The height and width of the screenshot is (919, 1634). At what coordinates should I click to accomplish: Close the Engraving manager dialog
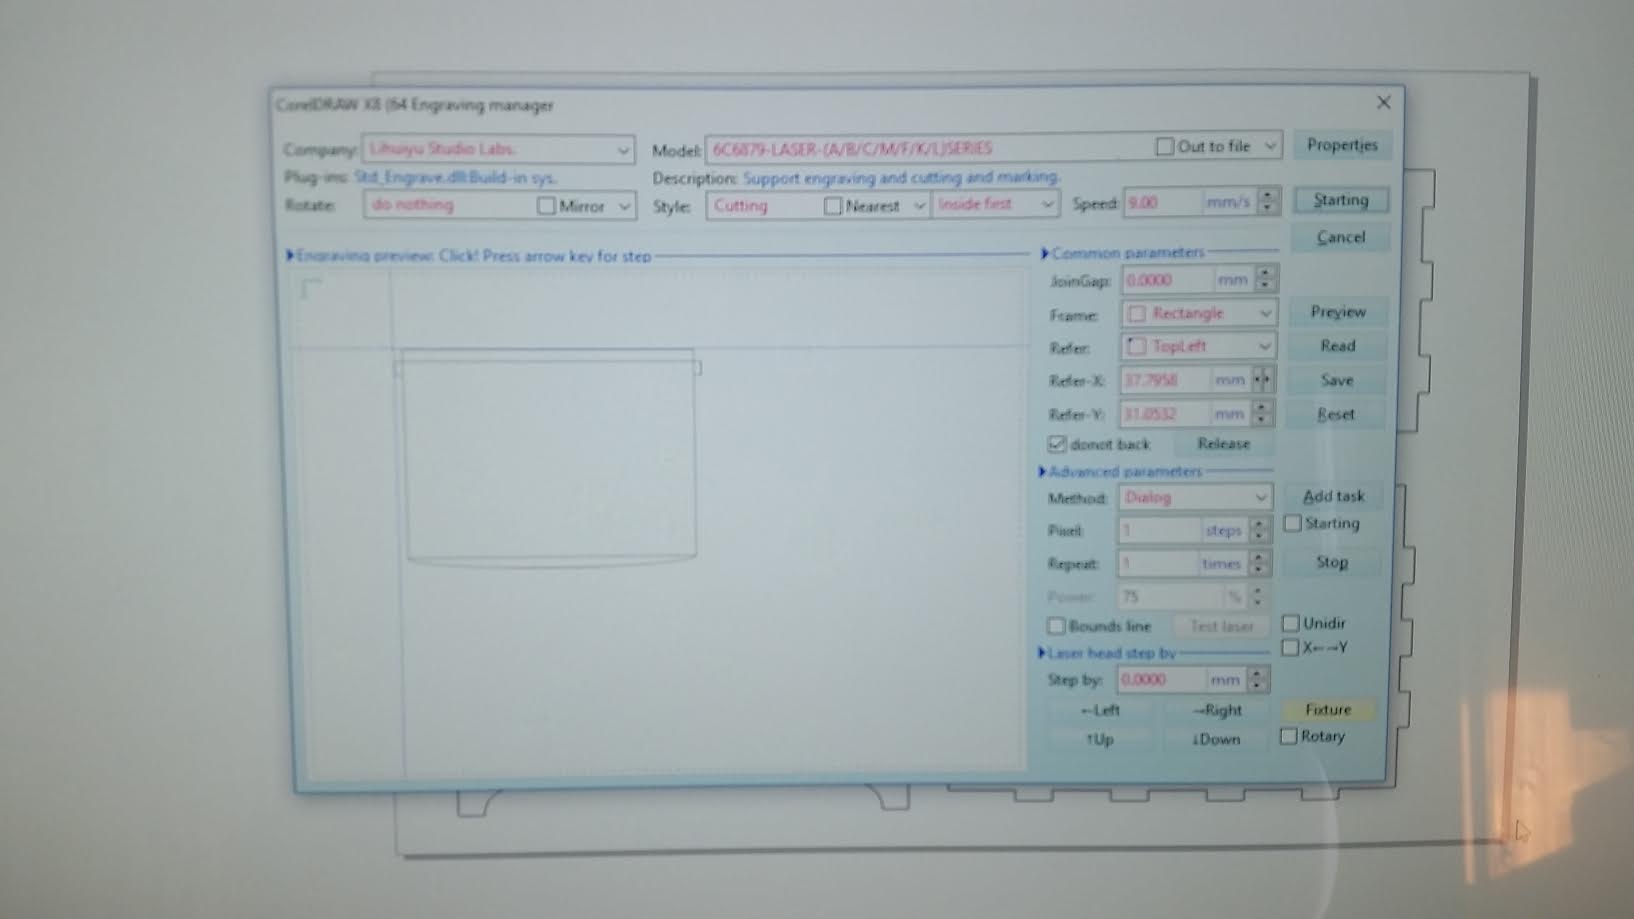pos(1384,102)
